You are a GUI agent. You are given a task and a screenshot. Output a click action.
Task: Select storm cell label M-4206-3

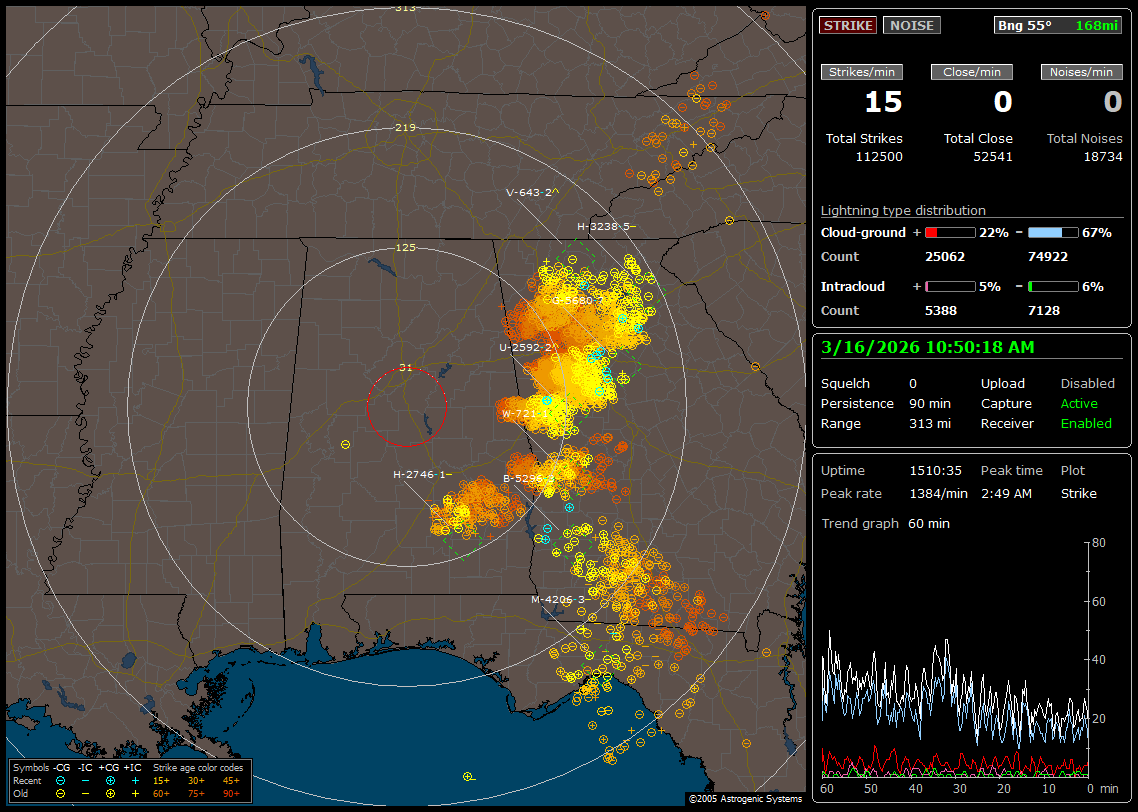point(558,600)
